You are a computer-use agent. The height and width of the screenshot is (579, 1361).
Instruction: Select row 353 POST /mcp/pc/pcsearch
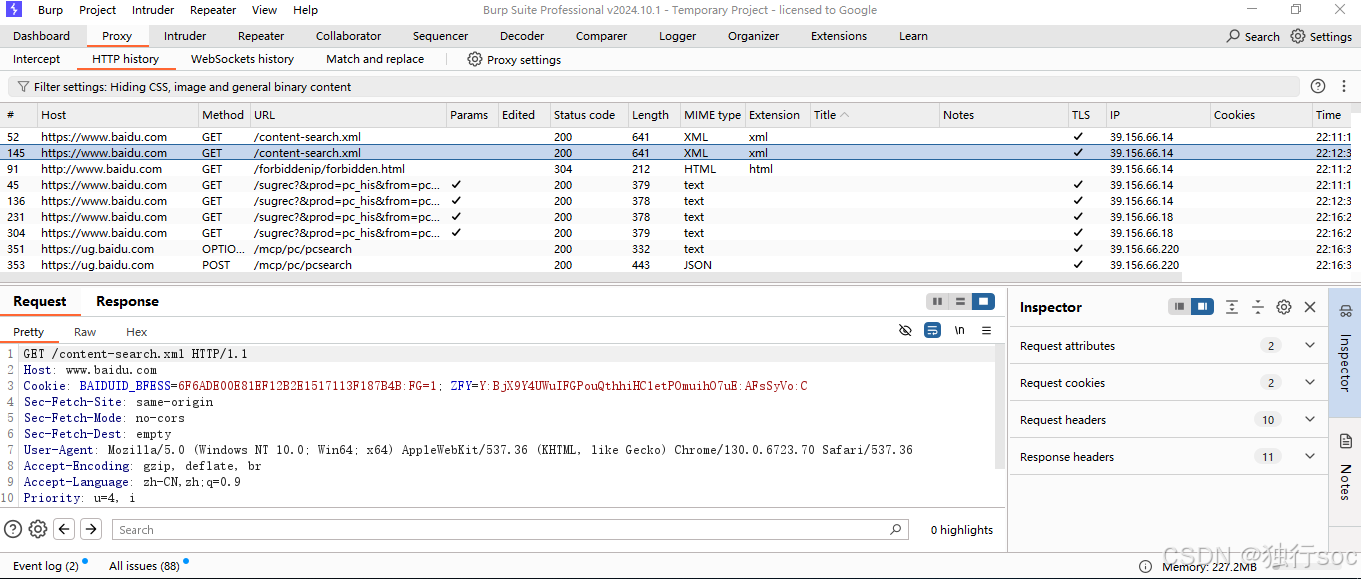(x=676, y=265)
